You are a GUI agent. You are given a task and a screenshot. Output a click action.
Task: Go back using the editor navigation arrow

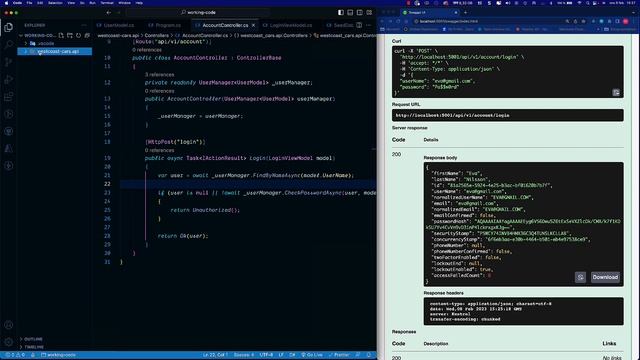coord(109,13)
